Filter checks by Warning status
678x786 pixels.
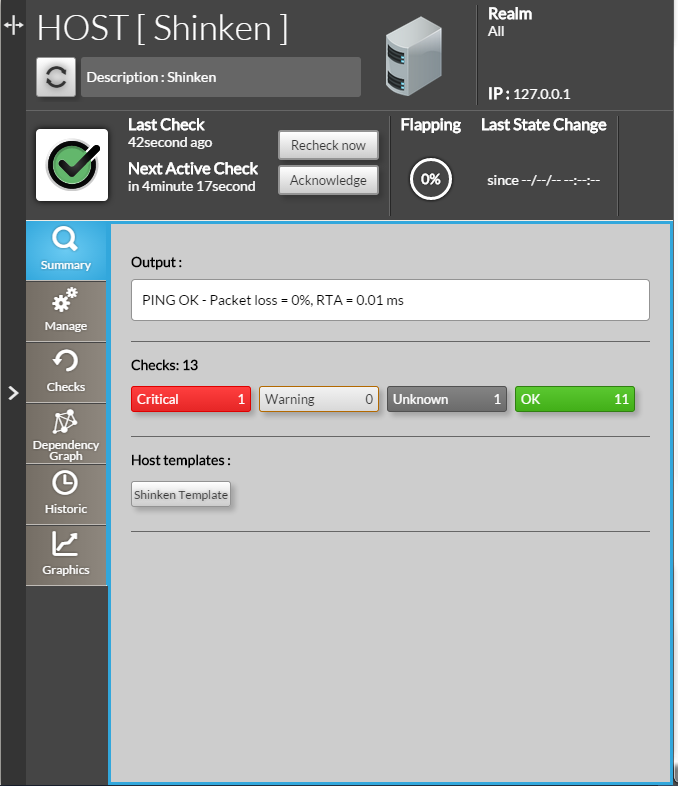319,399
